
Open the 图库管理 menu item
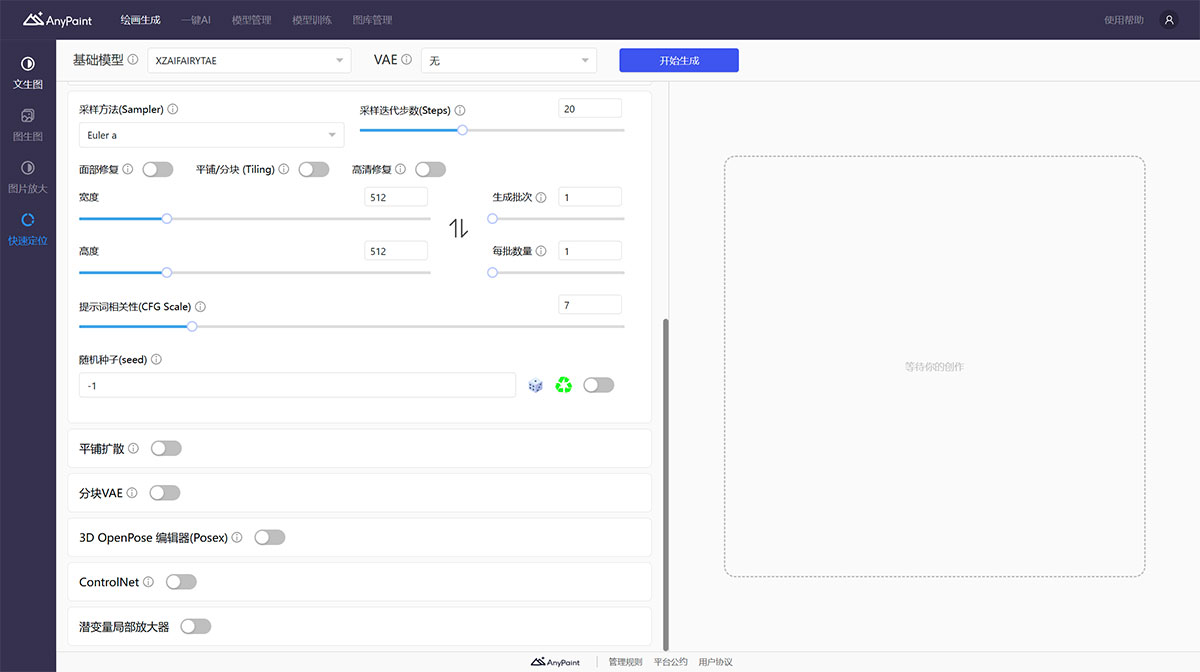point(372,20)
